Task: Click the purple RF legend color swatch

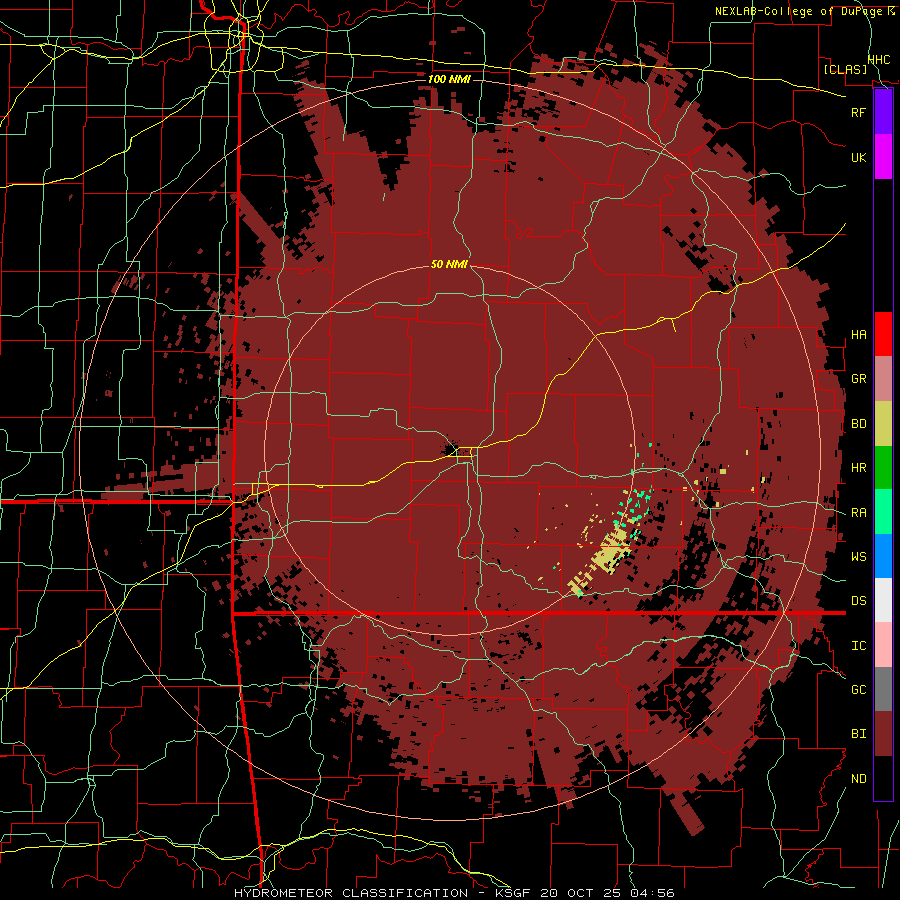Action: 883,112
